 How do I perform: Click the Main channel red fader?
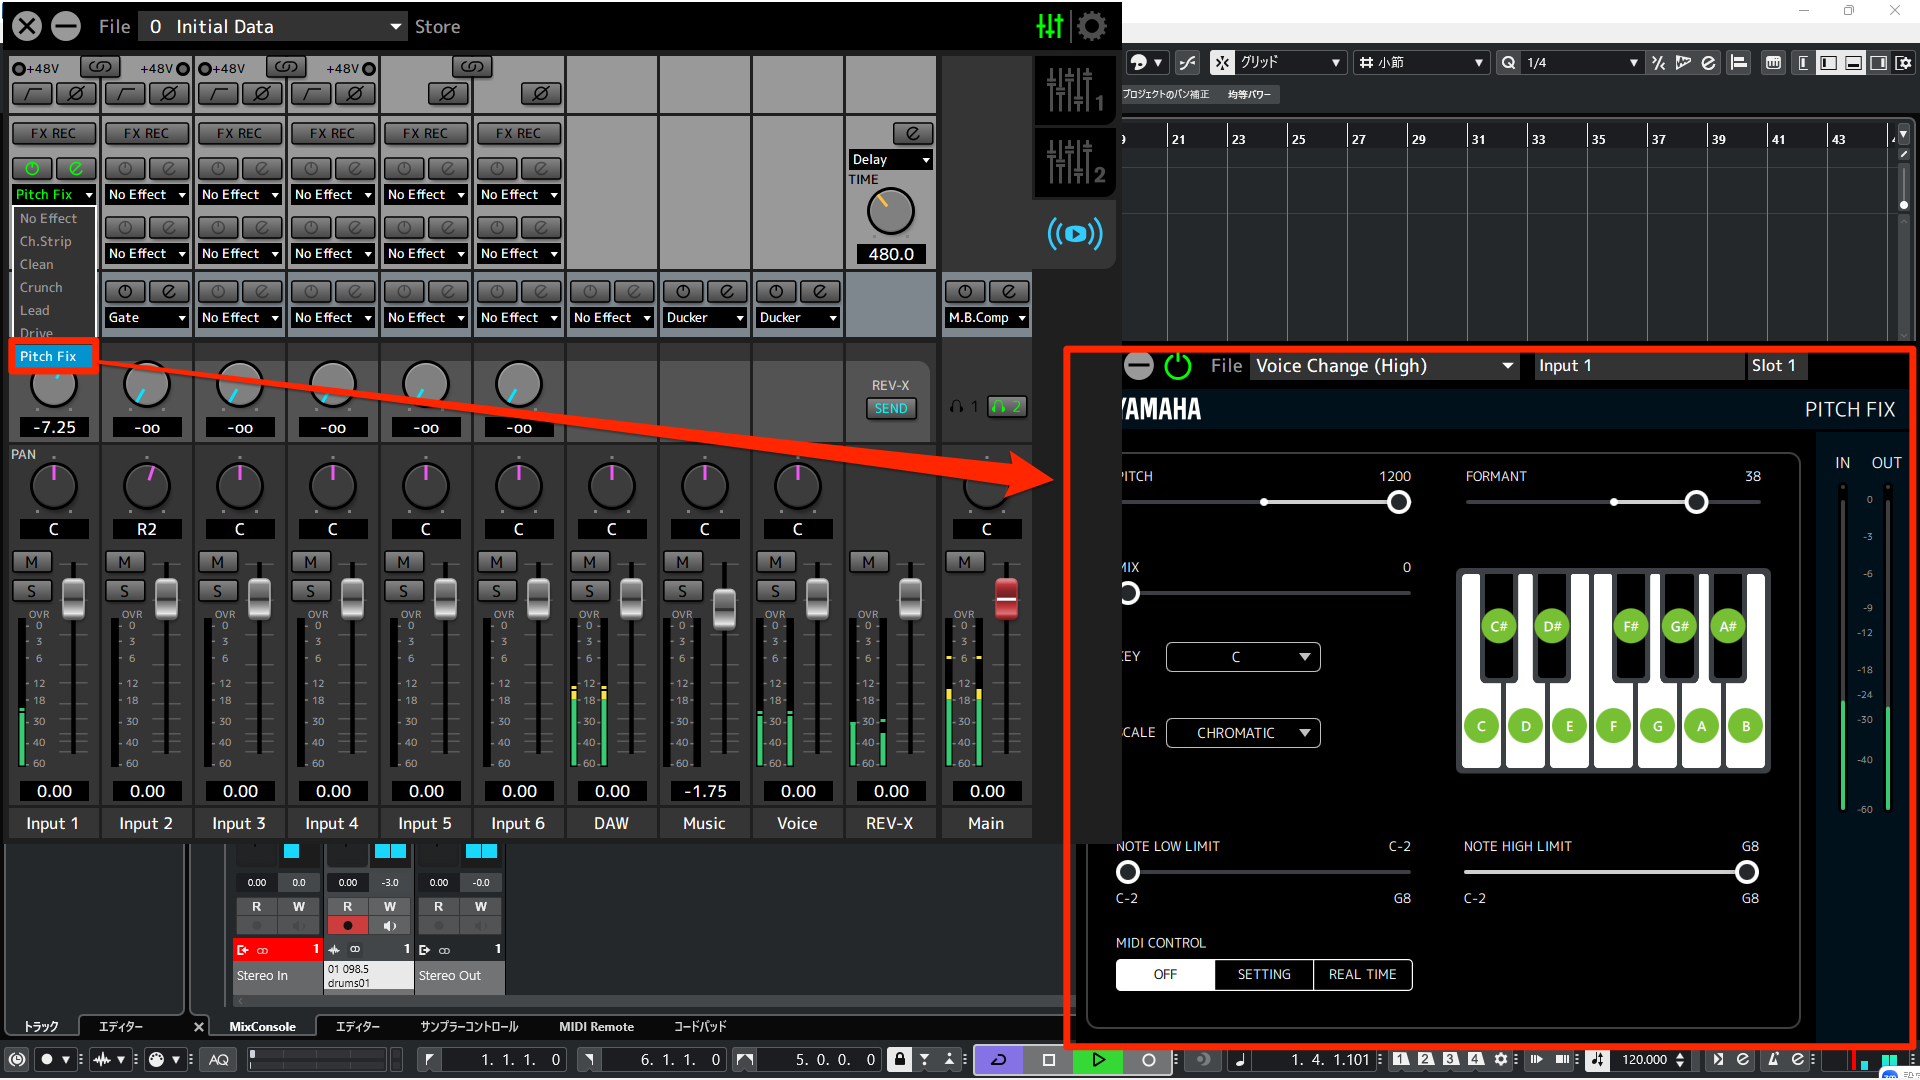(1006, 598)
